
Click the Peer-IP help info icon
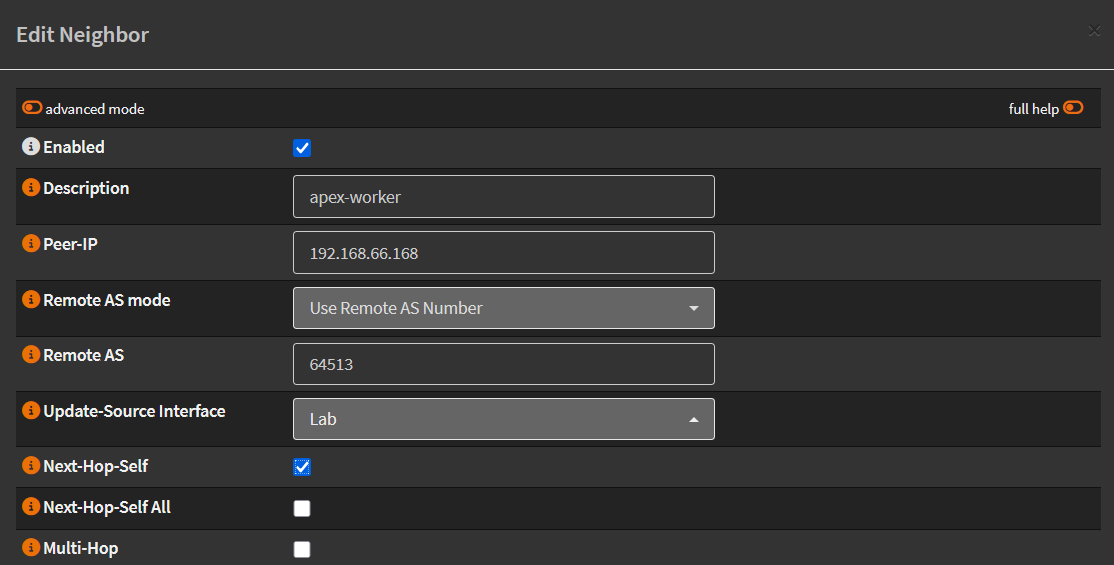31,244
